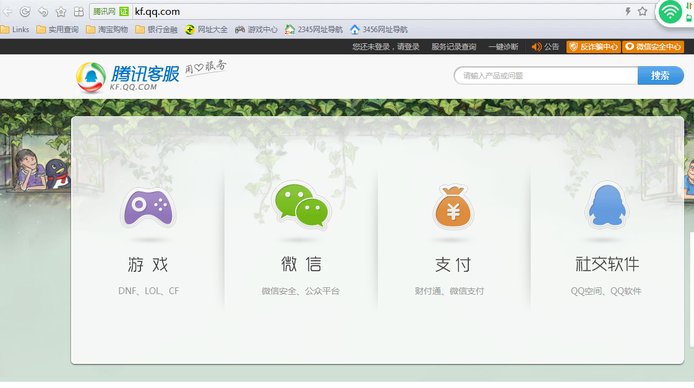Click the green 证 certificate badge
The image size is (694, 388).
(x=124, y=12)
